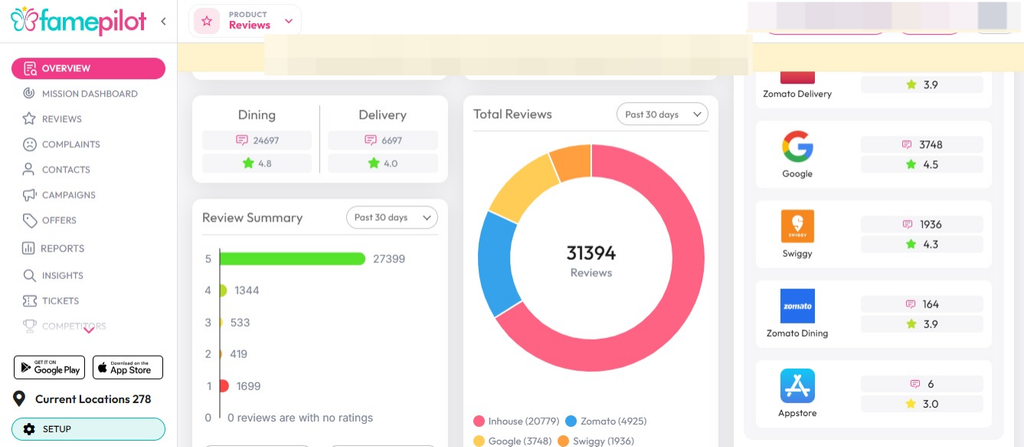
Task: Click the Appstore yellow rating star
Action: tap(911, 403)
